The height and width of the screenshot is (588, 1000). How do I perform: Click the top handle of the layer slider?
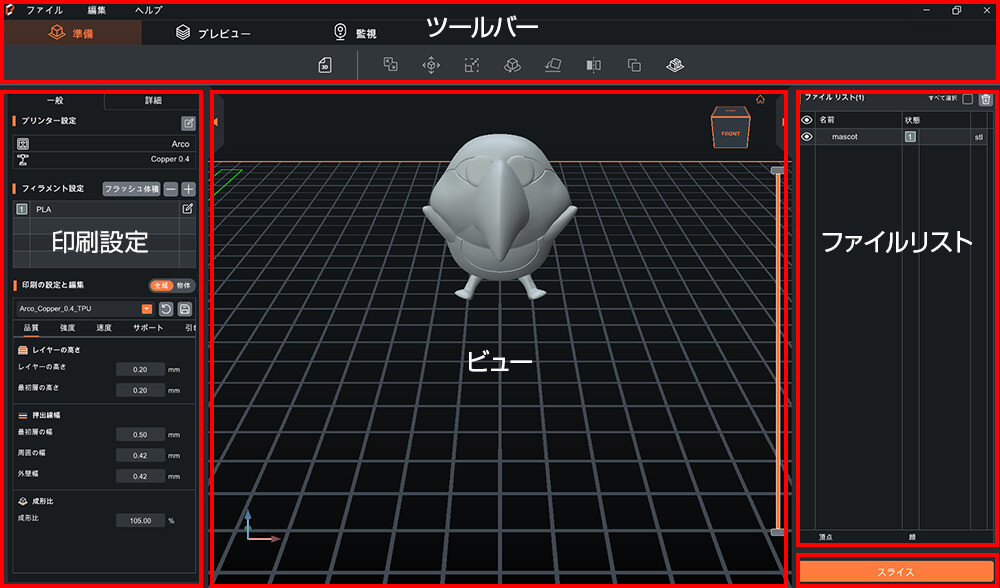[x=778, y=170]
